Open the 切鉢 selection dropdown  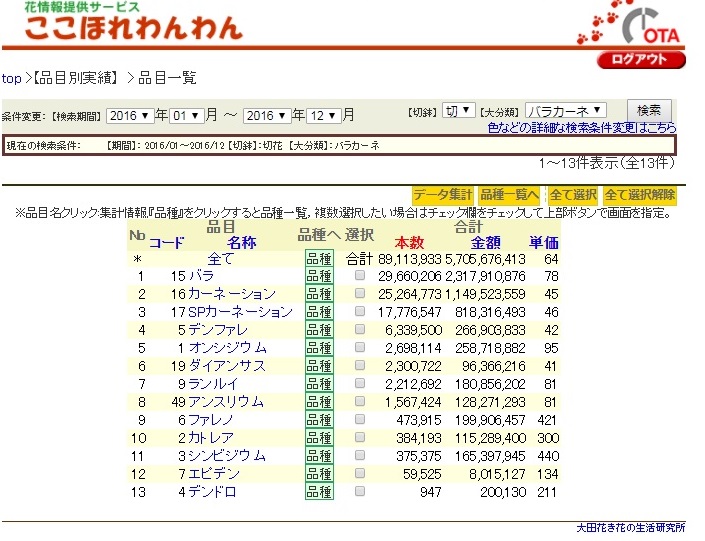(458, 110)
